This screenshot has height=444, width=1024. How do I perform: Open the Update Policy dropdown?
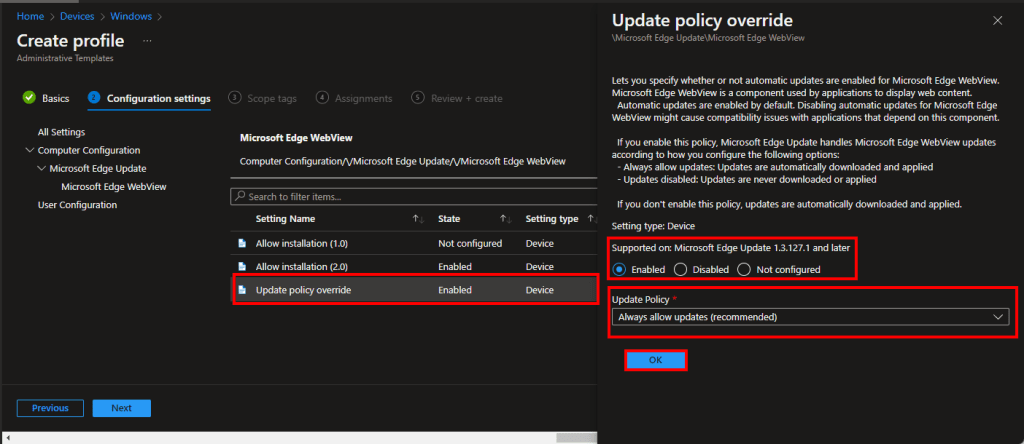point(809,317)
